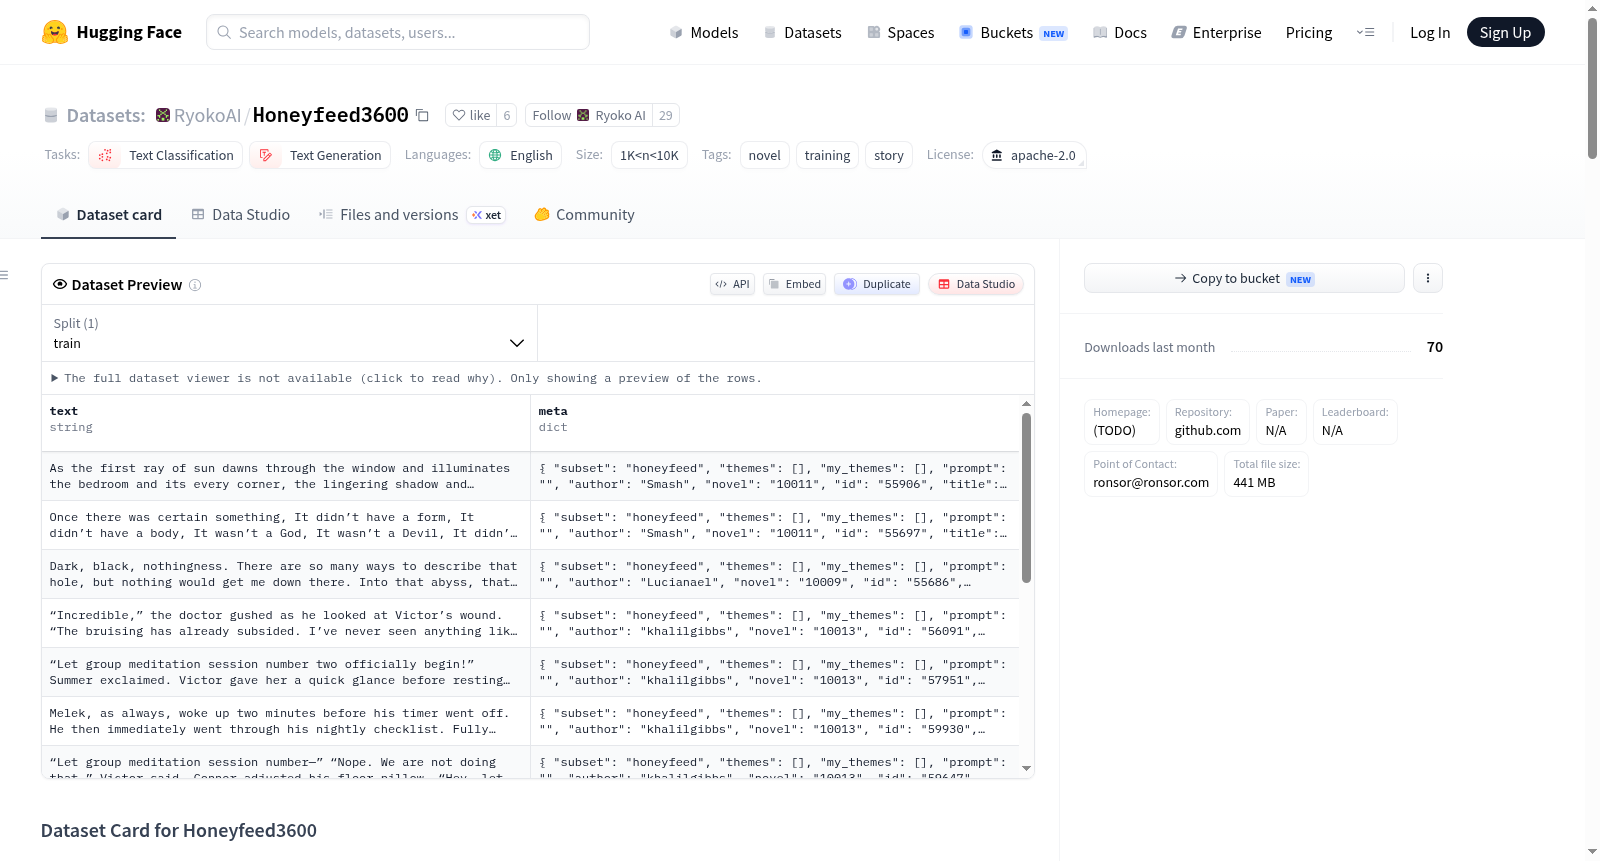Switch to the Data Studio tab
Screen dimensions: 1600x861
tap(241, 214)
